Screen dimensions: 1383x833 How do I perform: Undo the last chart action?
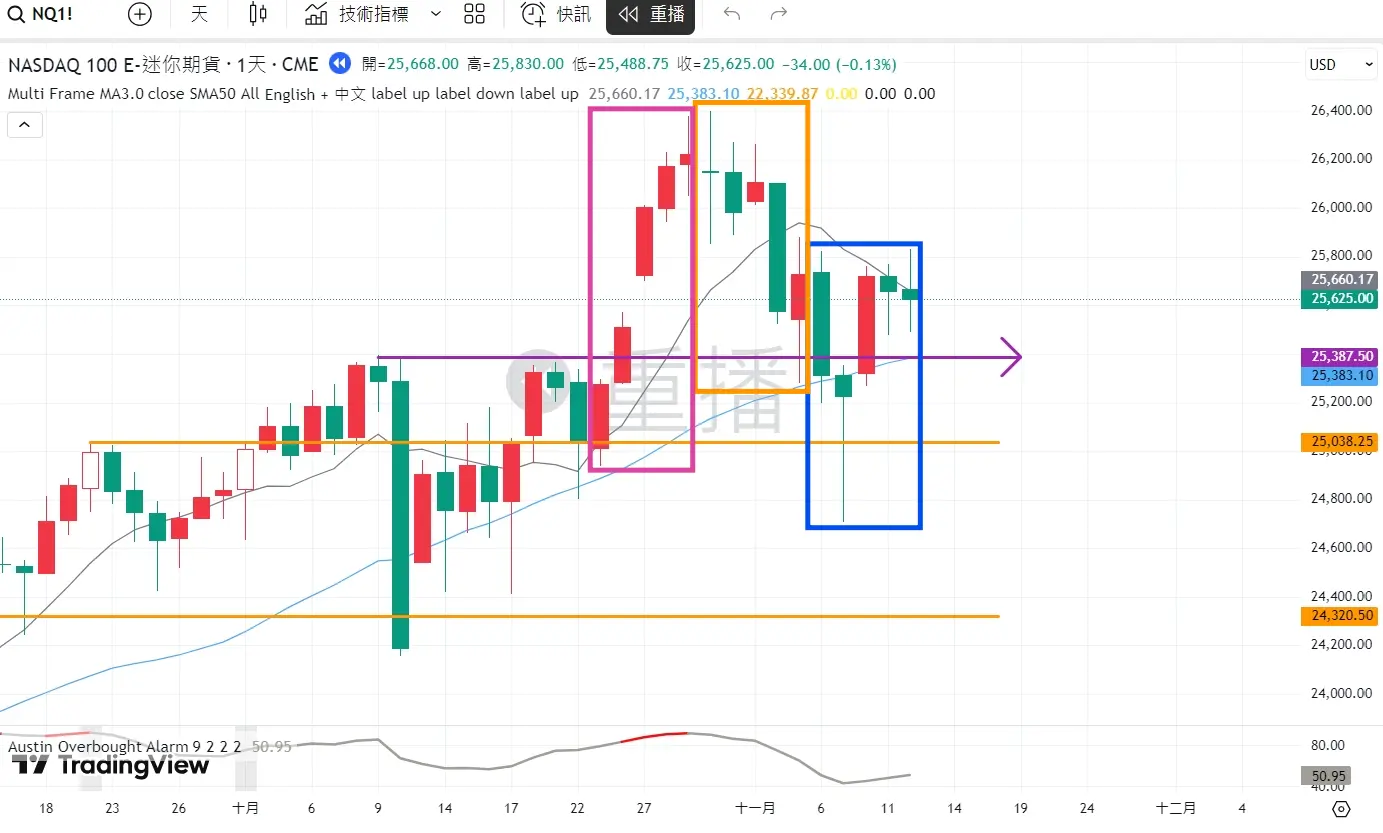(732, 14)
